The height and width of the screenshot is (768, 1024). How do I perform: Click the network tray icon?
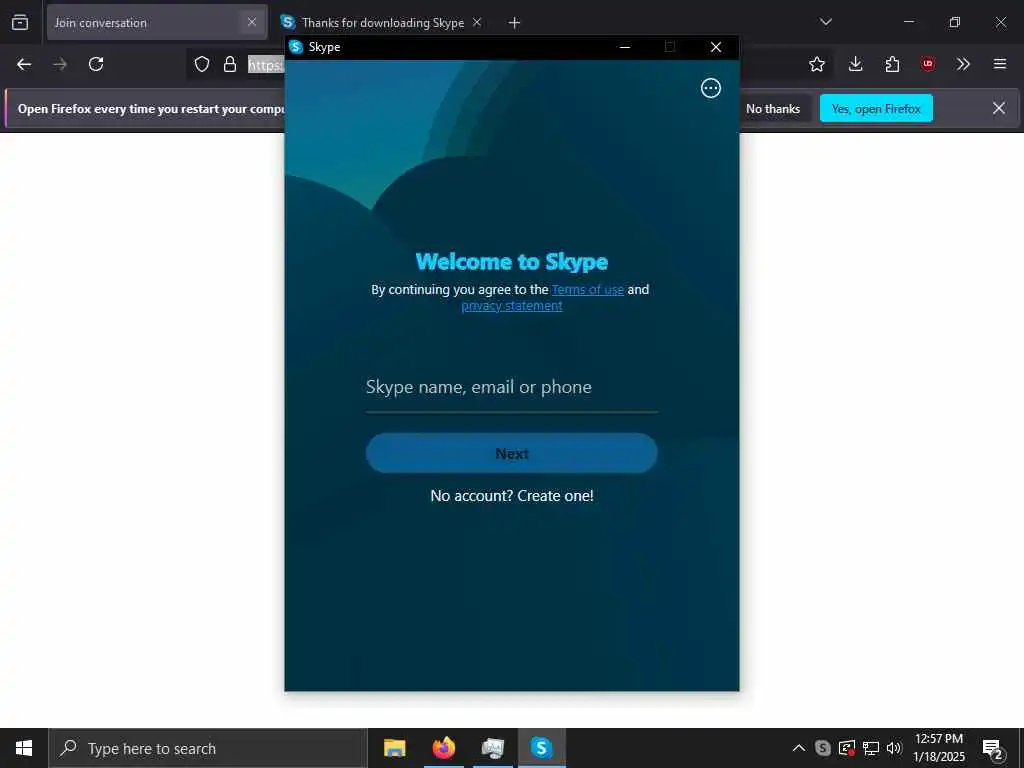coord(871,748)
